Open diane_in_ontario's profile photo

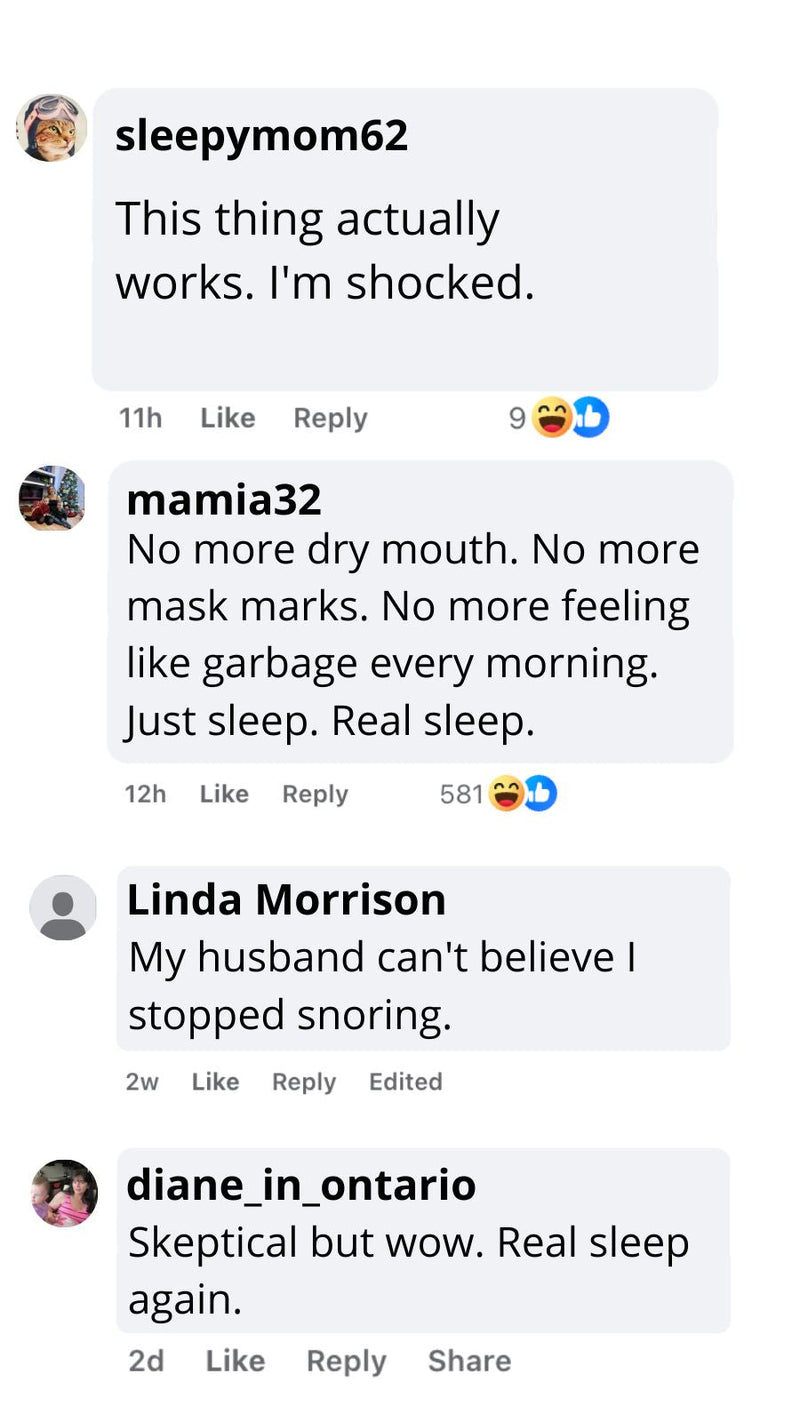pyautogui.click(x=64, y=1193)
